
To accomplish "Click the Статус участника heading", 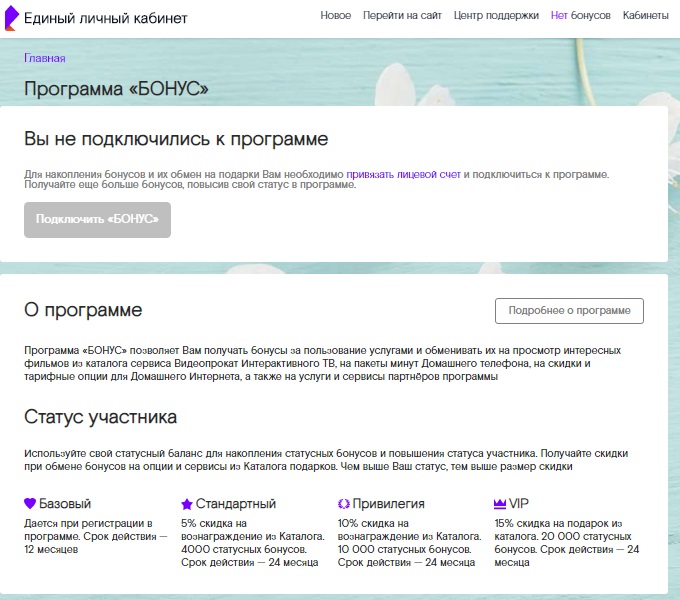I will (x=100, y=417).
